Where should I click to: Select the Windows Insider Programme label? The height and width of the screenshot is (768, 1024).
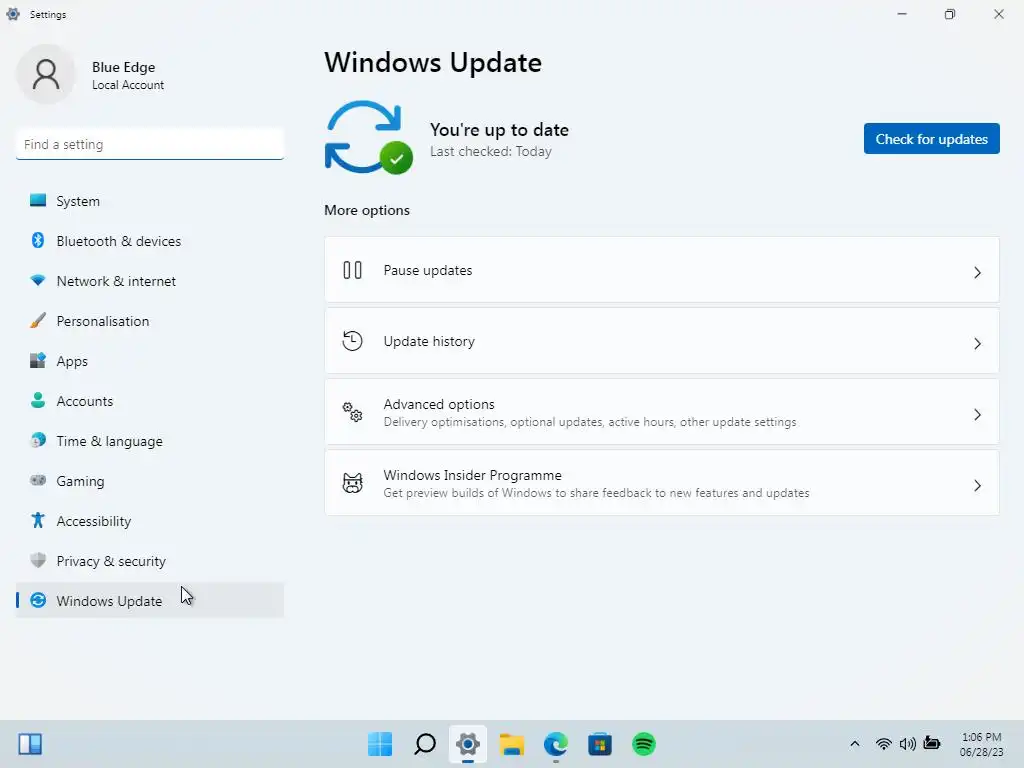tap(472, 475)
